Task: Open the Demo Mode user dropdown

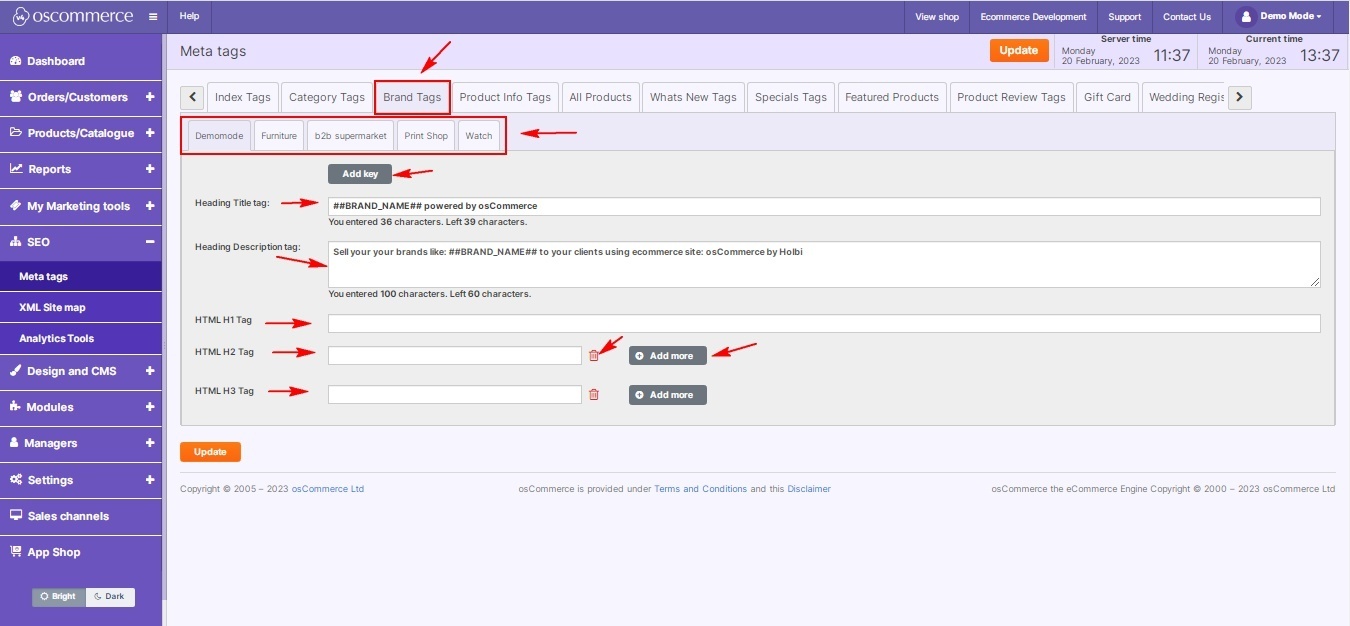Action: [1279, 17]
